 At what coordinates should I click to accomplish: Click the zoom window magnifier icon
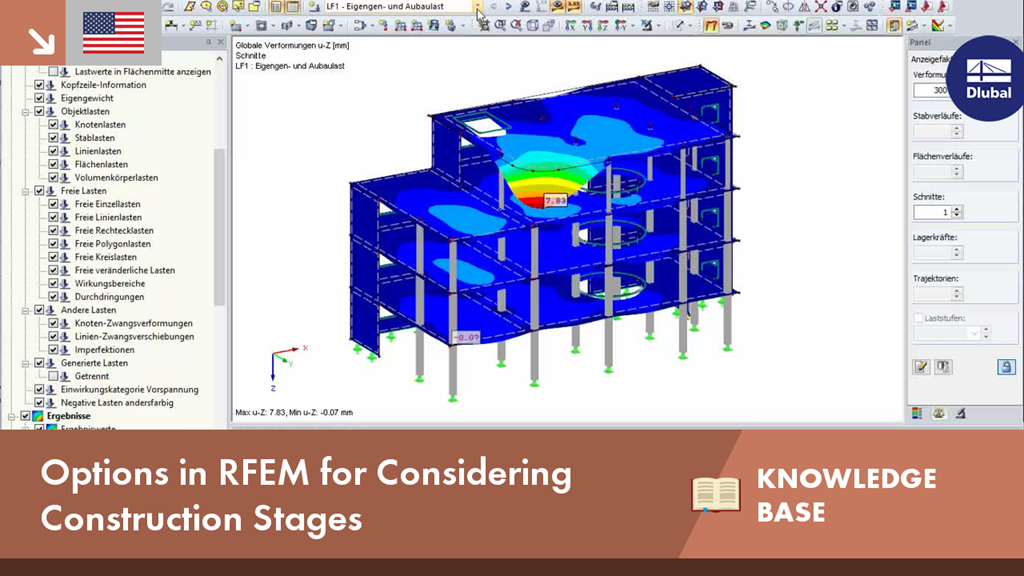pyautogui.click(x=500, y=25)
